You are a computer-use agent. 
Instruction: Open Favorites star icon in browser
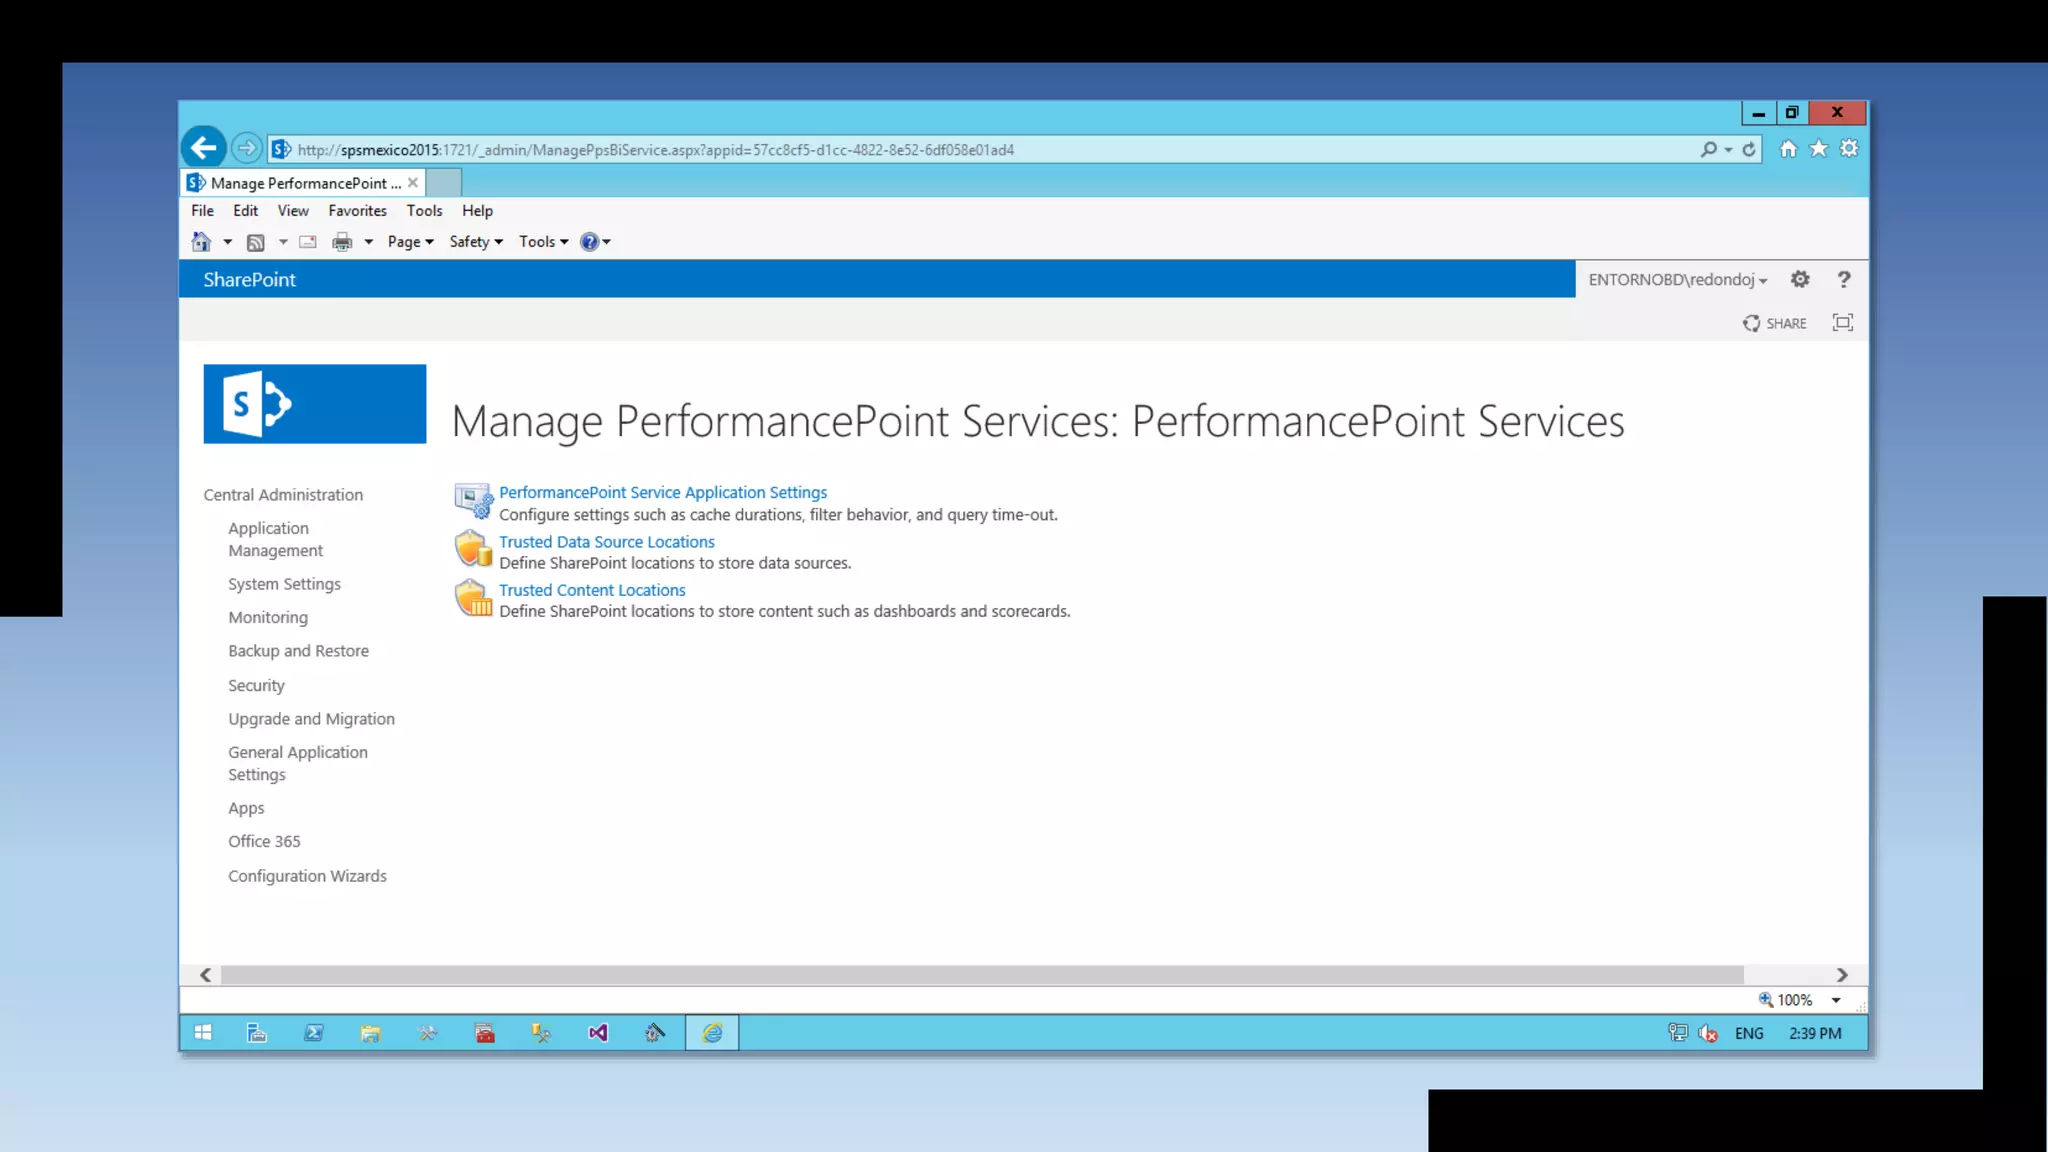(1819, 149)
